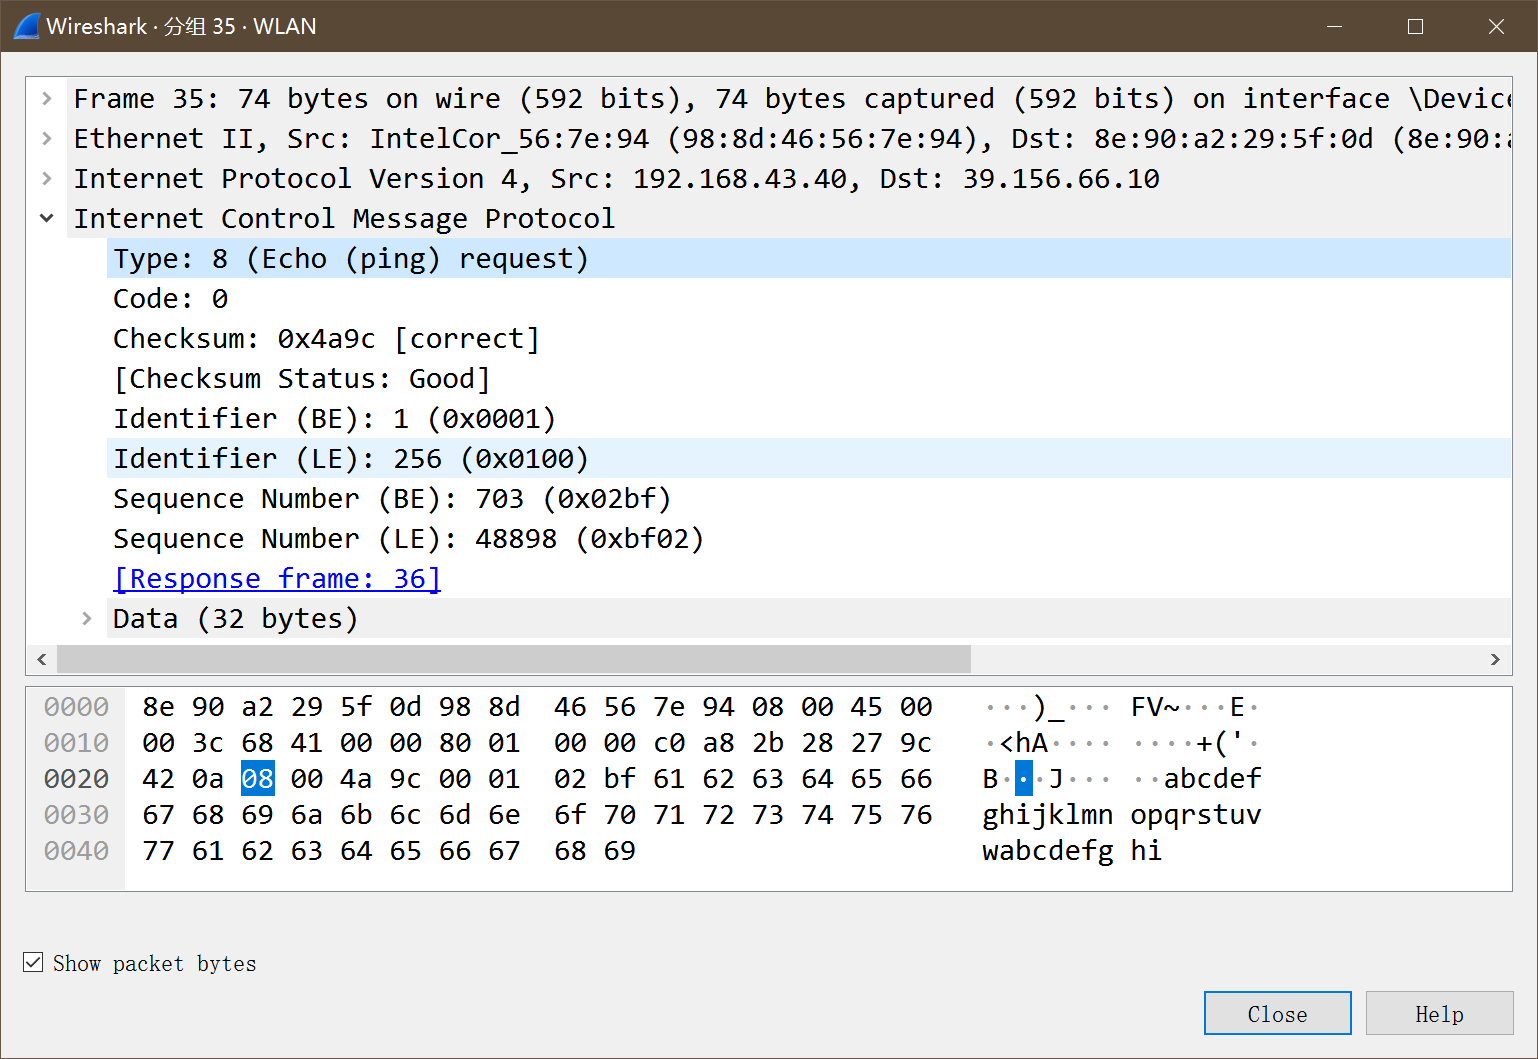
Task: Select the Data (32 bytes) text
Action: [235, 618]
